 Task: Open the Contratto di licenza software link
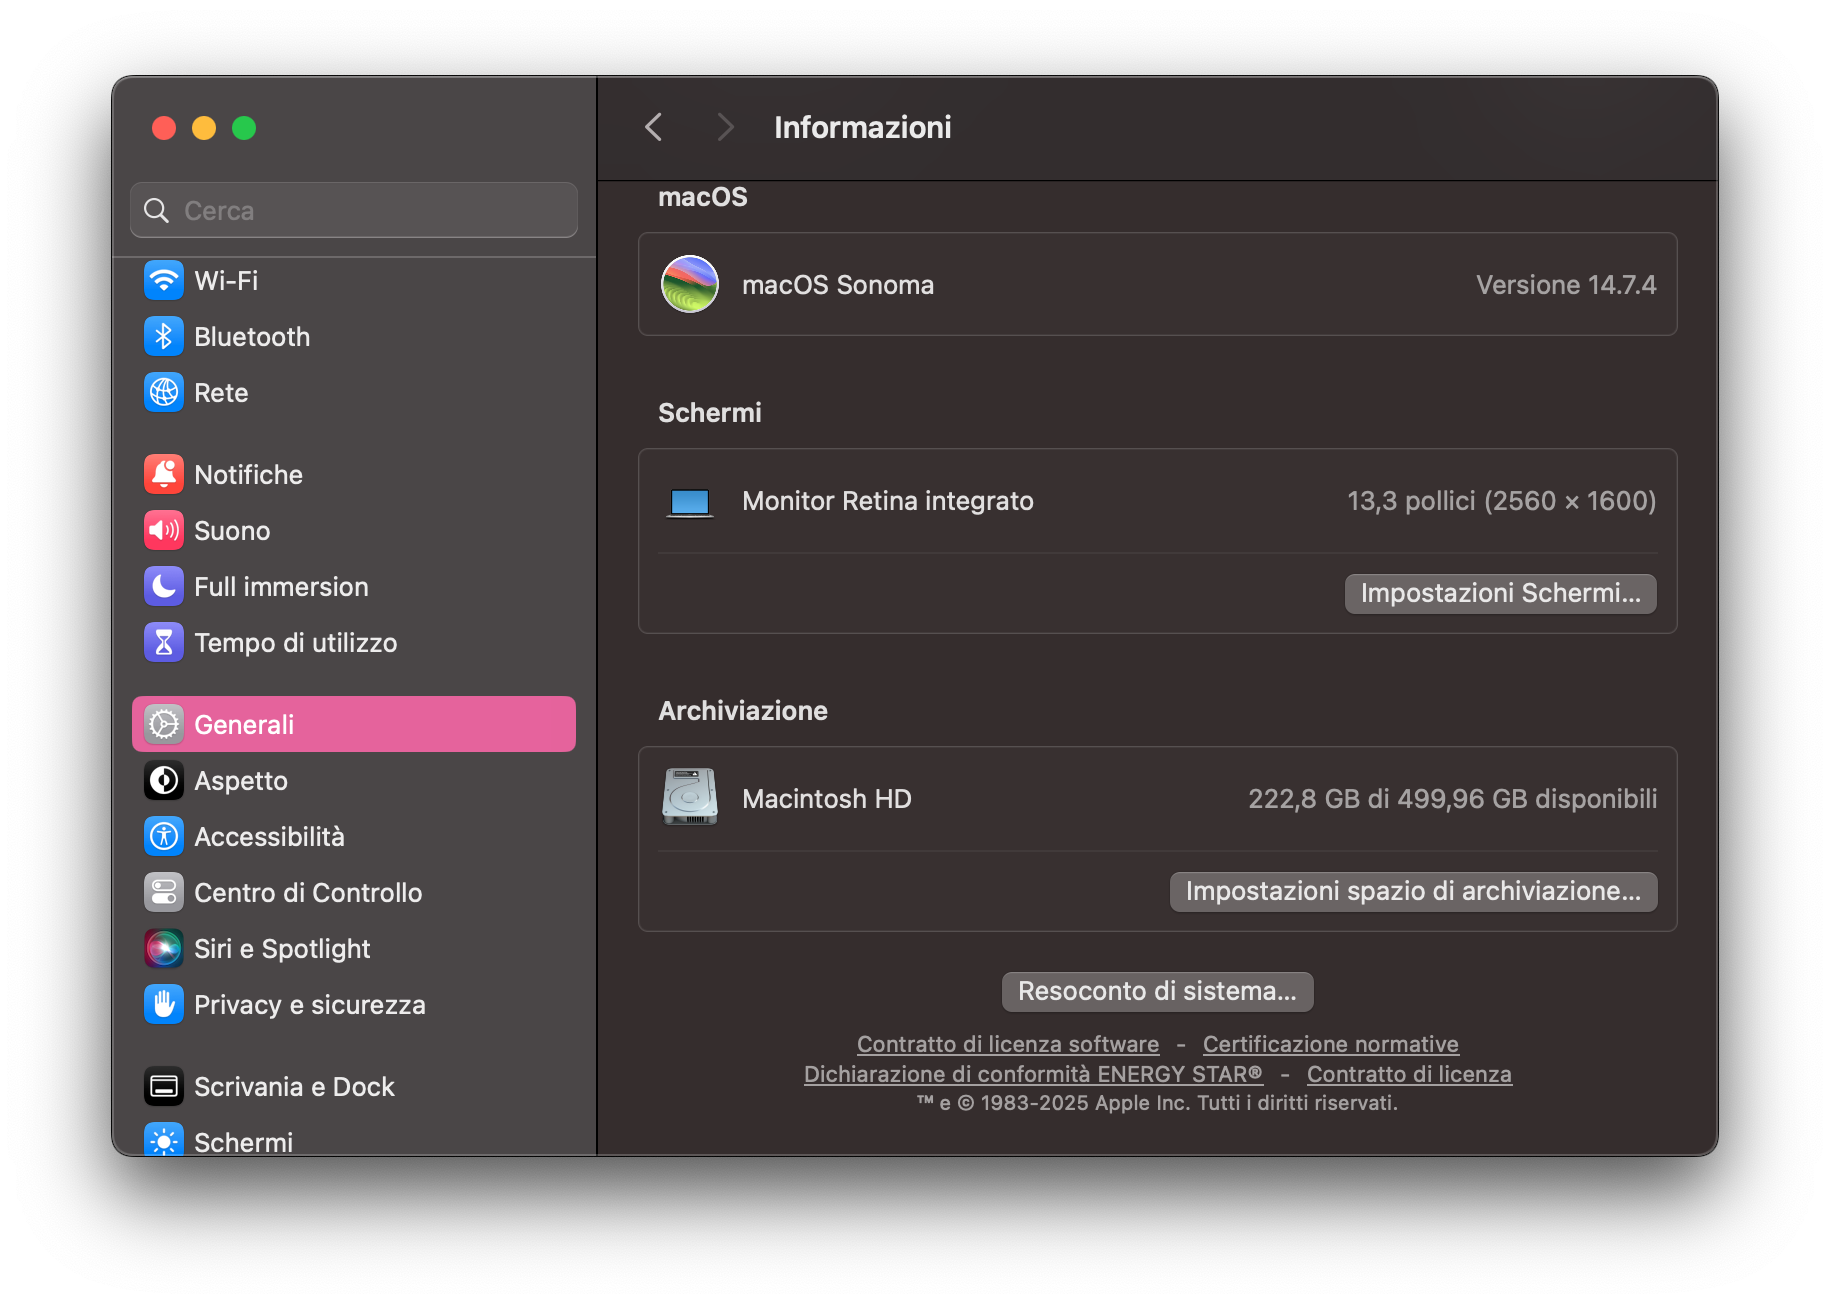pyautogui.click(x=1007, y=1043)
